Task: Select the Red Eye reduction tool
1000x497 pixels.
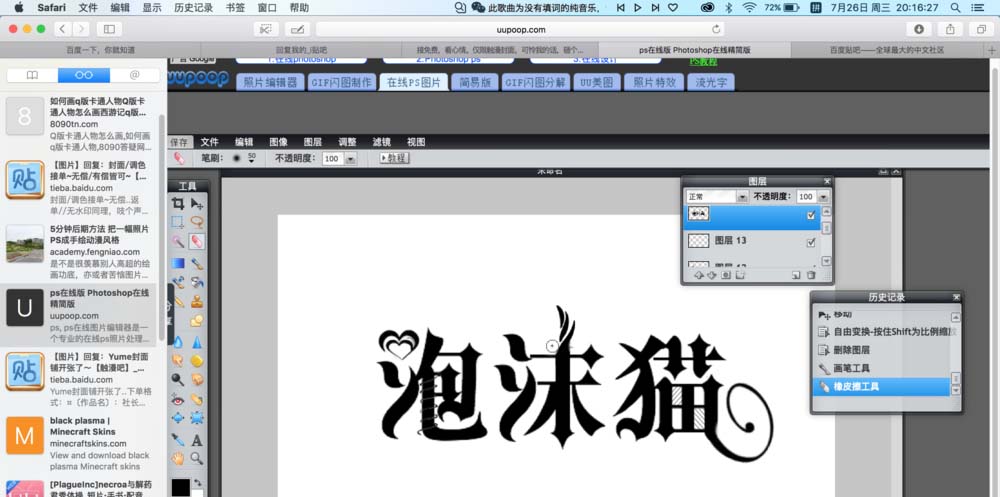Action: (x=178, y=399)
